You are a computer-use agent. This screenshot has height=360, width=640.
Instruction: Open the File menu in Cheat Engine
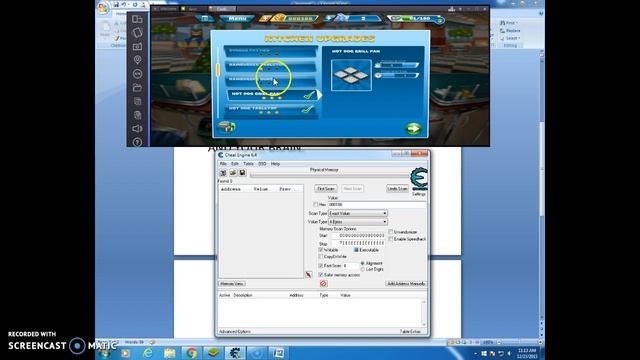(x=223, y=164)
